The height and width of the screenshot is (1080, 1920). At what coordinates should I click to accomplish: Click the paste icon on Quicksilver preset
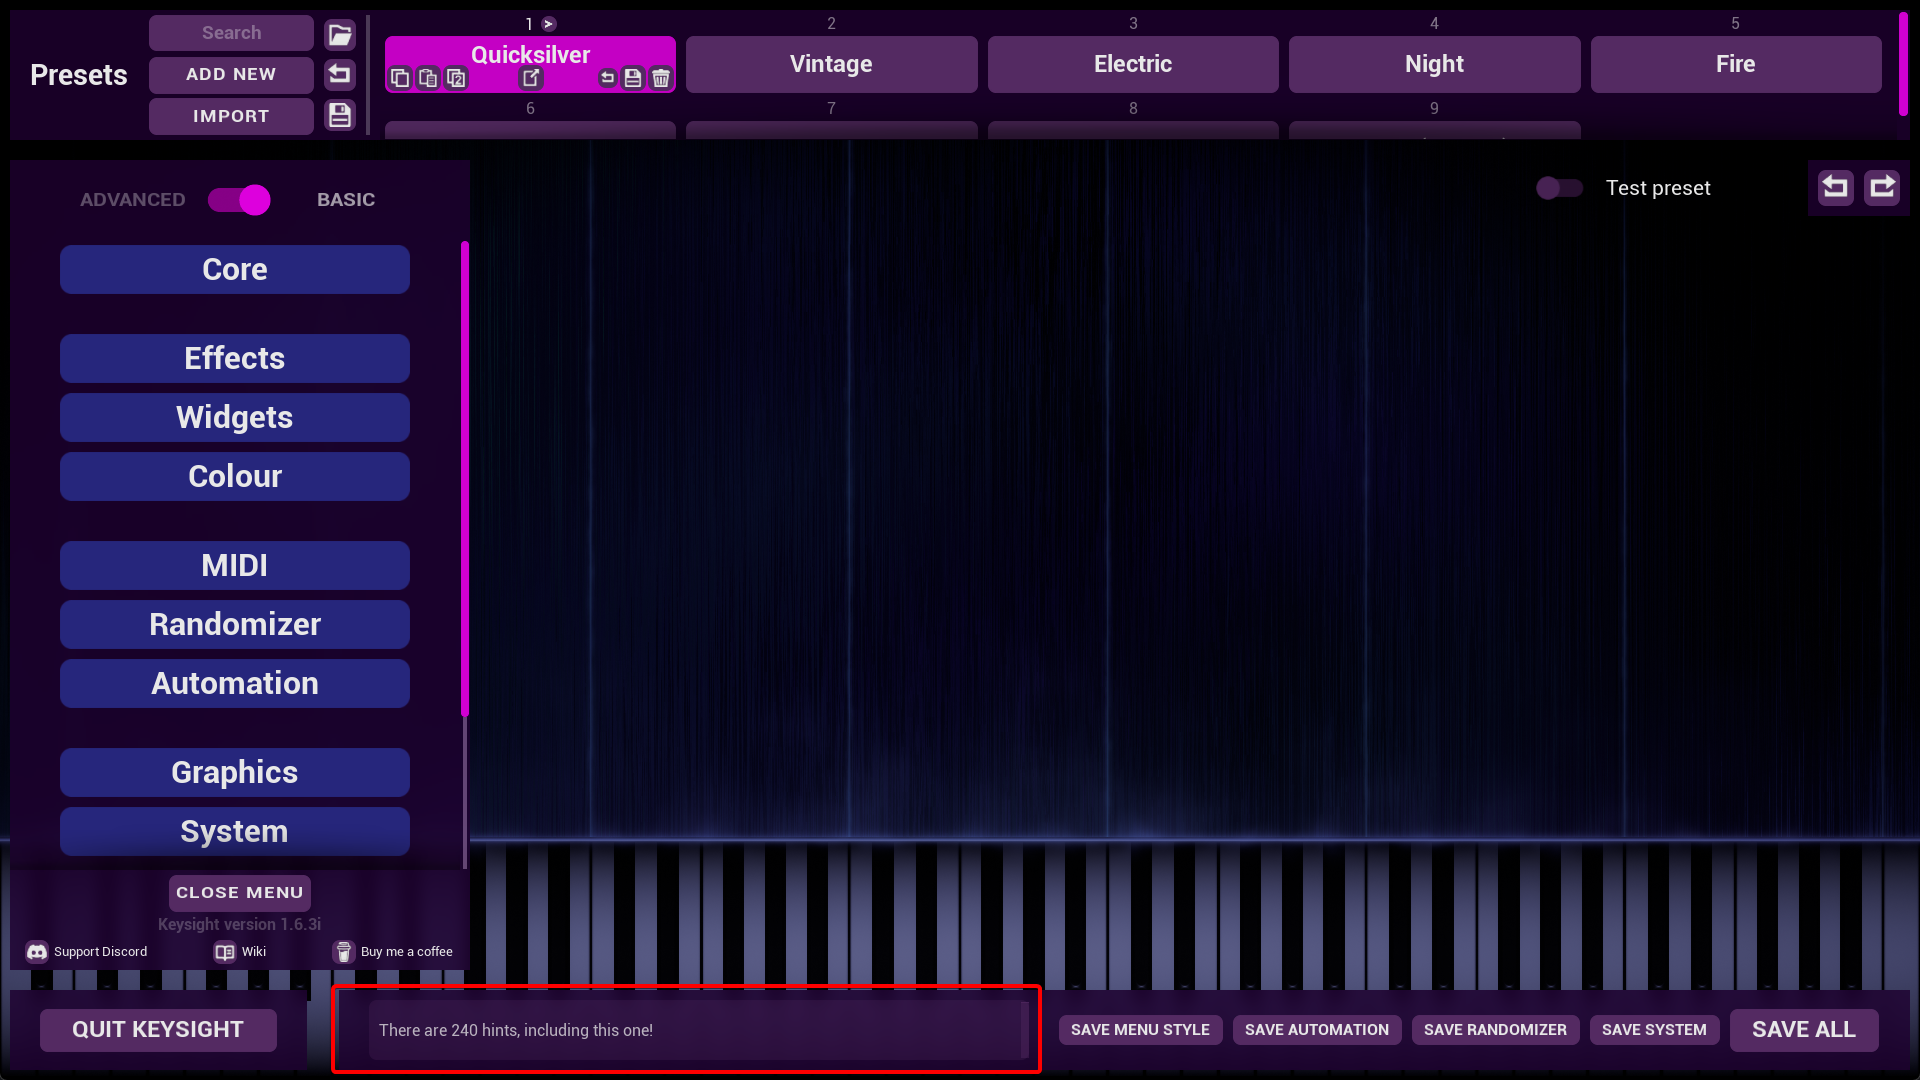pos(428,78)
